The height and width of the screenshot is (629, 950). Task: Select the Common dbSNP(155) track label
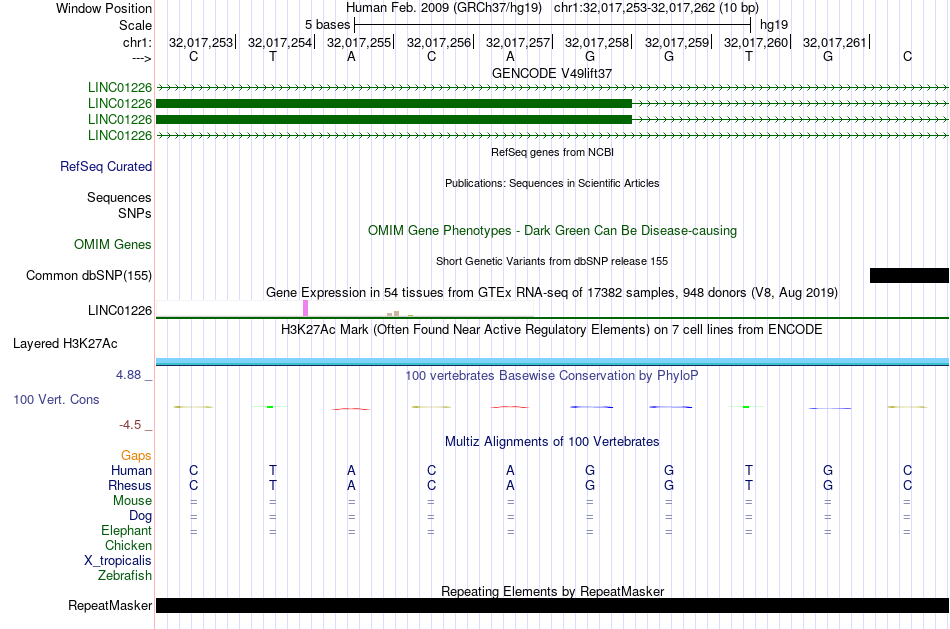89,276
